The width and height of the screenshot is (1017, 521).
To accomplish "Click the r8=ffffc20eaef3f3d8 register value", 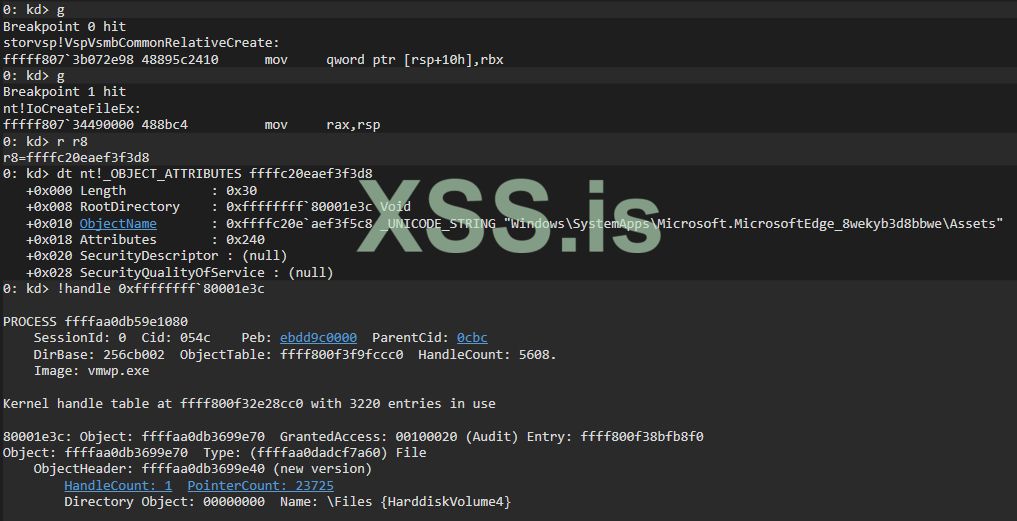I will tap(76, 158).
